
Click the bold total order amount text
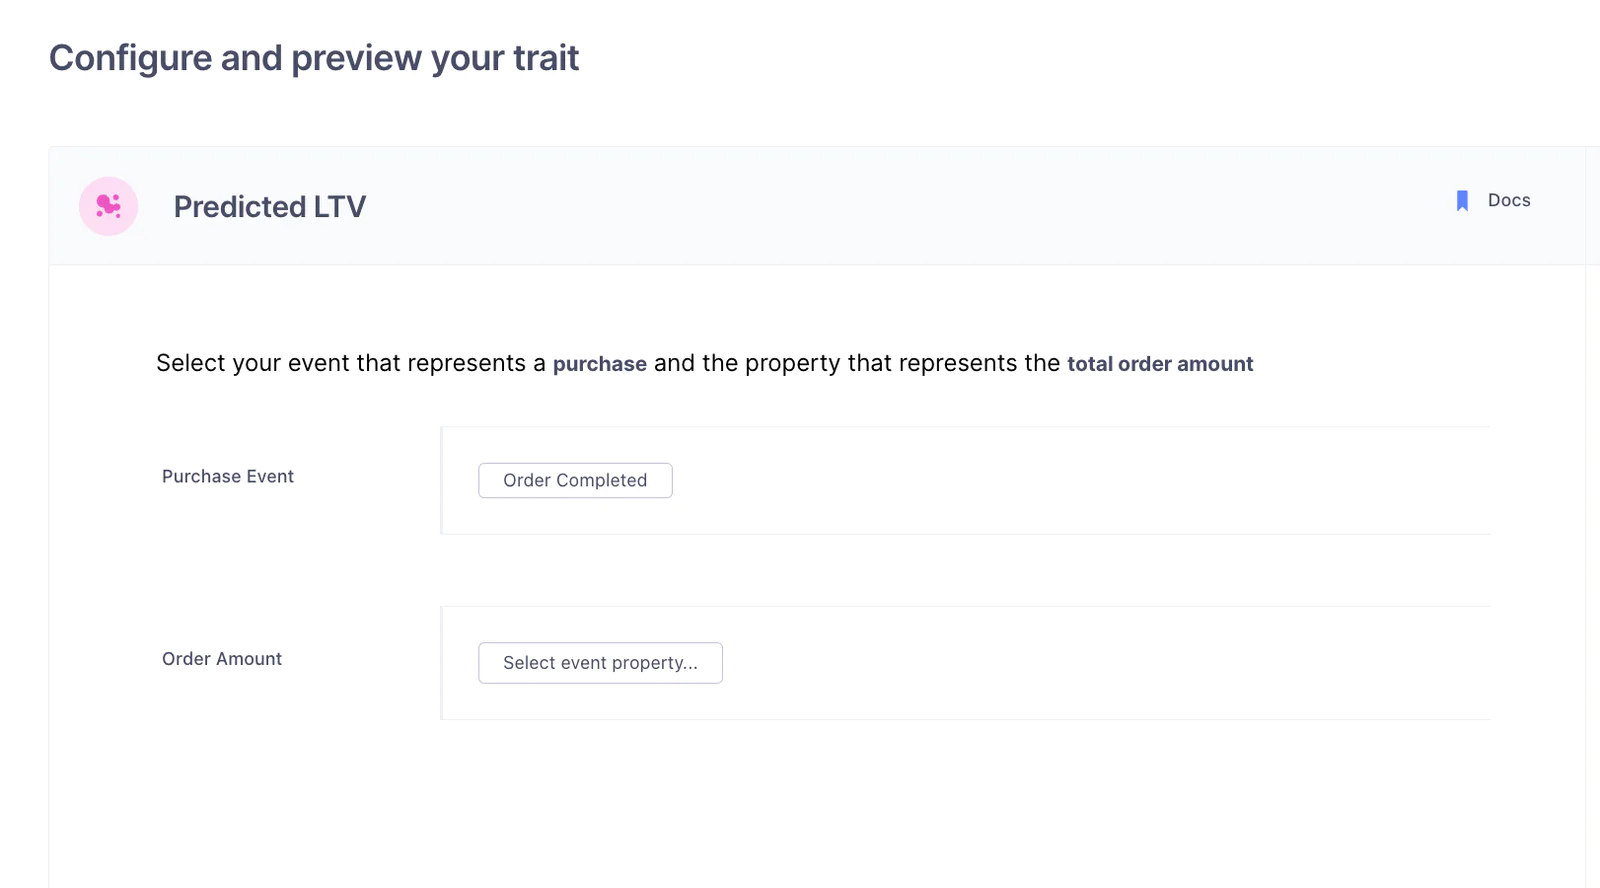[x=1160, y=364]
